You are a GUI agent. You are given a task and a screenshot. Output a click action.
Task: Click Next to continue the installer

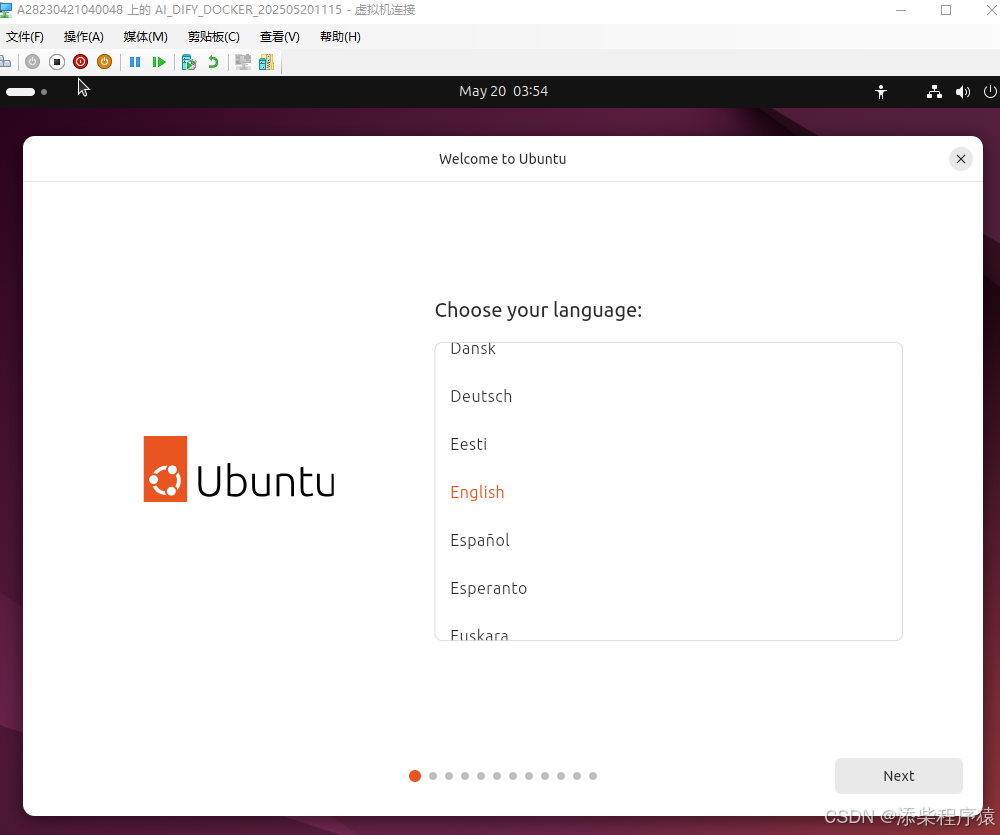(899, 776)
